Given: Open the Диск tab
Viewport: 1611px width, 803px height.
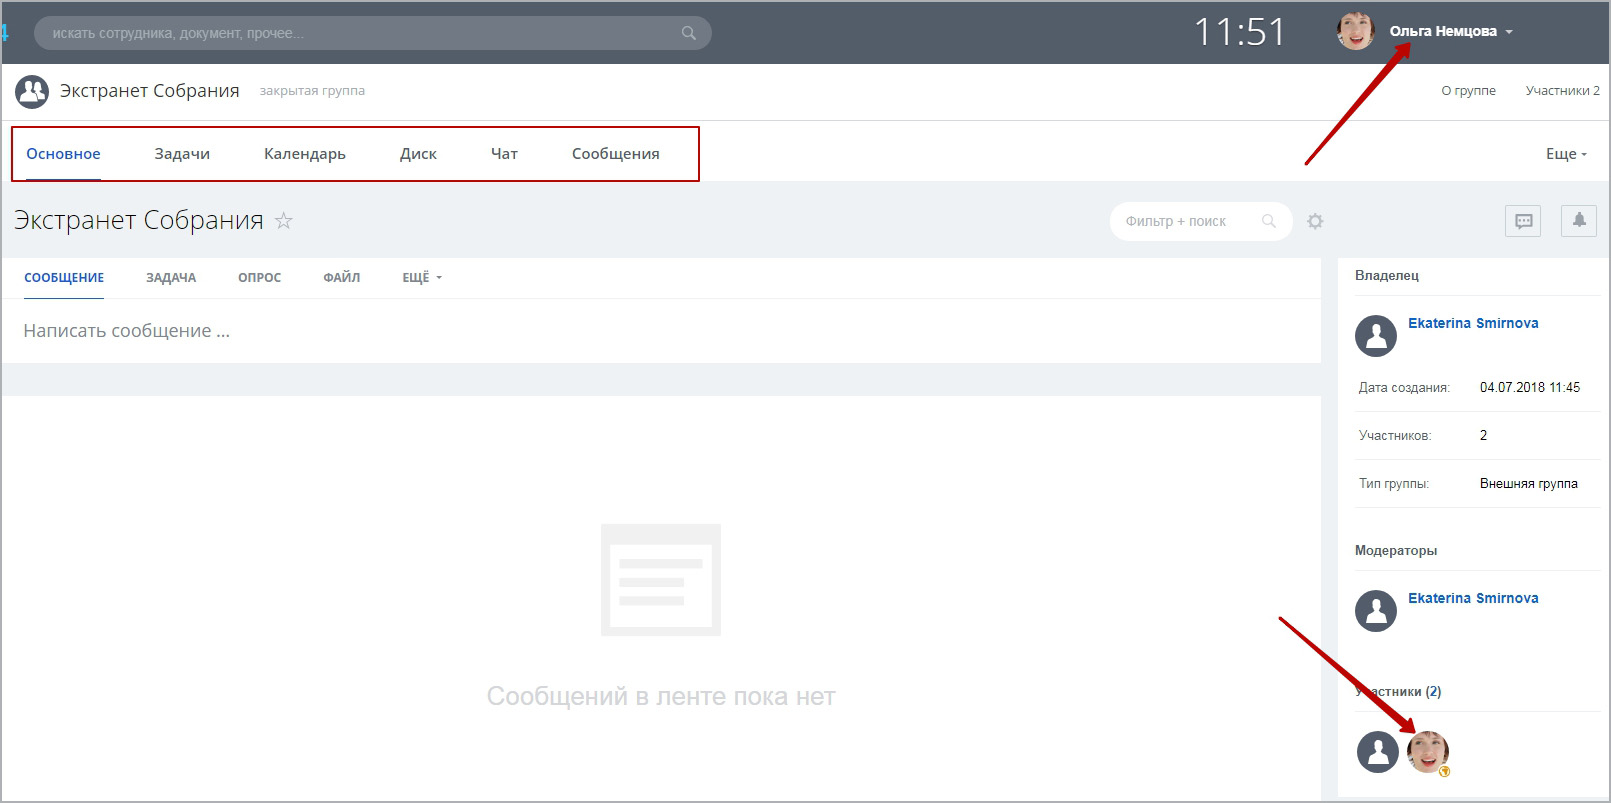Looking at the screenshot, I should pos(418,154).
